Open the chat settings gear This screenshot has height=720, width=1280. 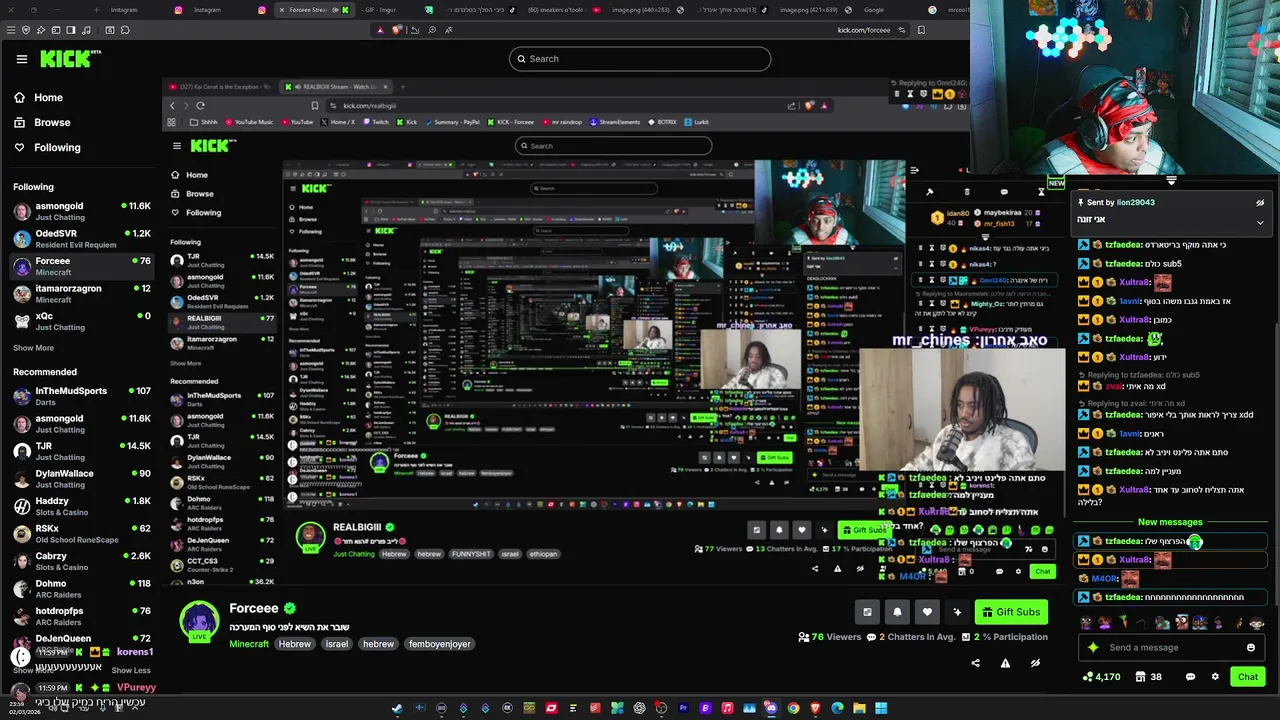1215,677
